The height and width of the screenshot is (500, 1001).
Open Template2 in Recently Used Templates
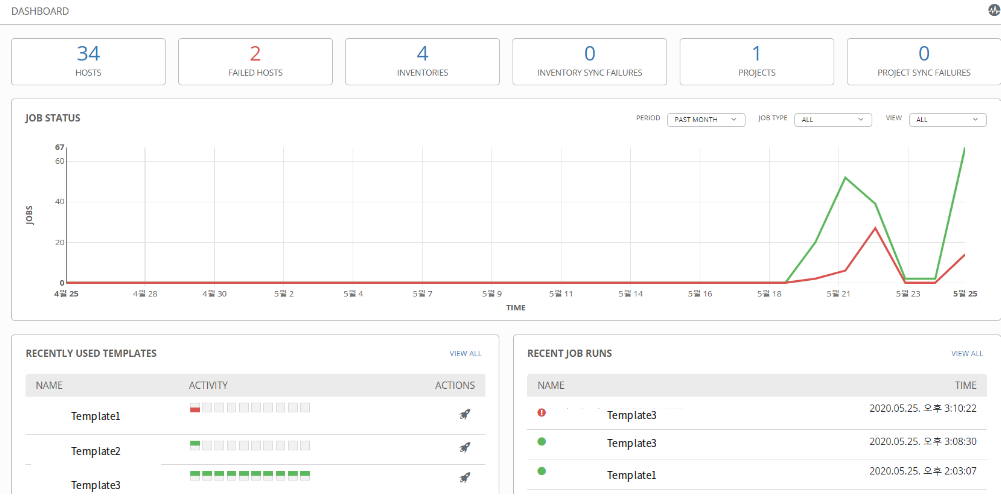point(96,451)
